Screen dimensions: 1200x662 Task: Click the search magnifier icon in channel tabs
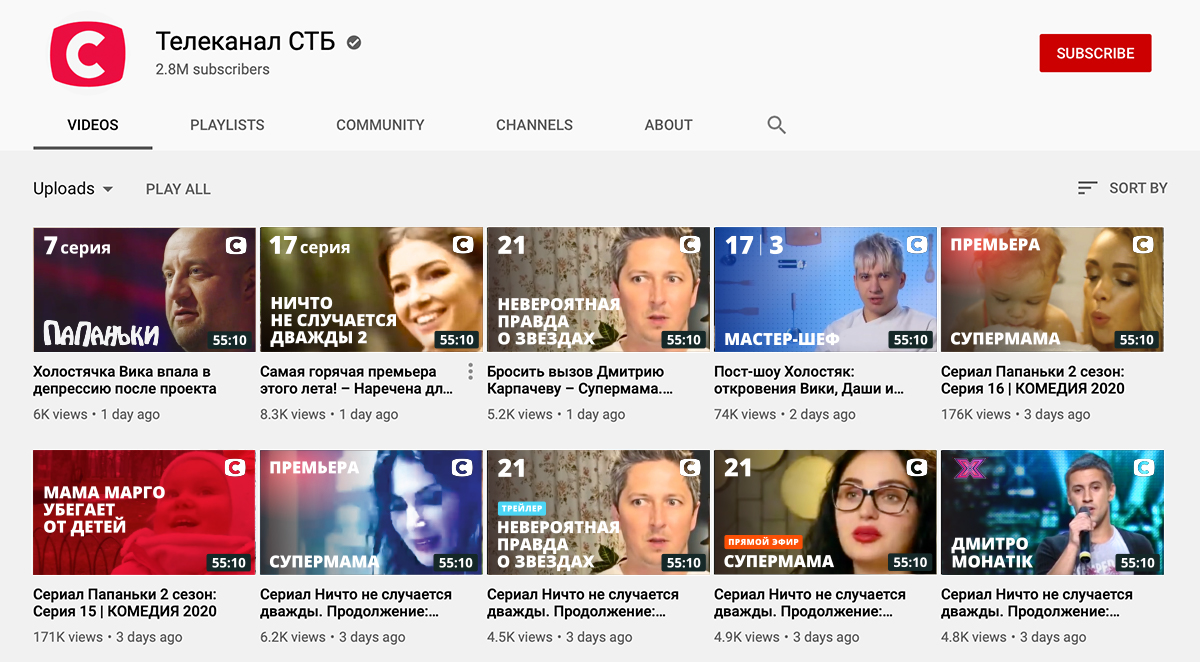pos(776,125)
